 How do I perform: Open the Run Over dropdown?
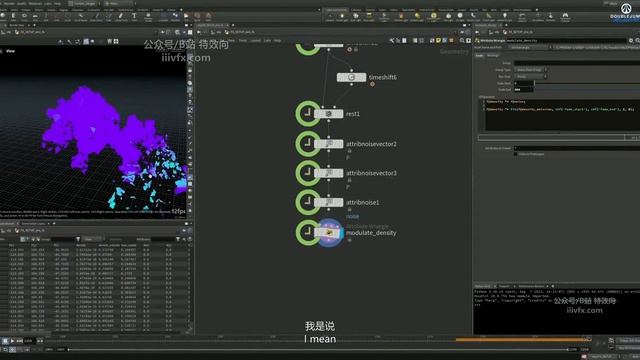531,76
